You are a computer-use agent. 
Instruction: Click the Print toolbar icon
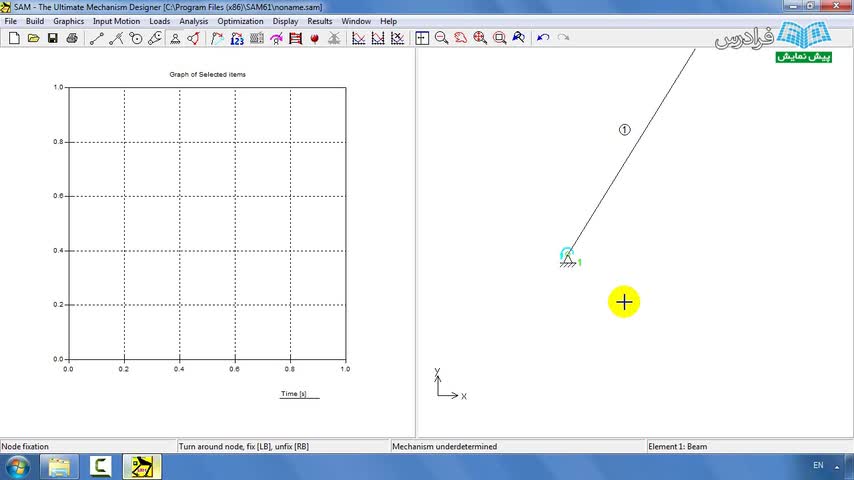tap(72, 38)
